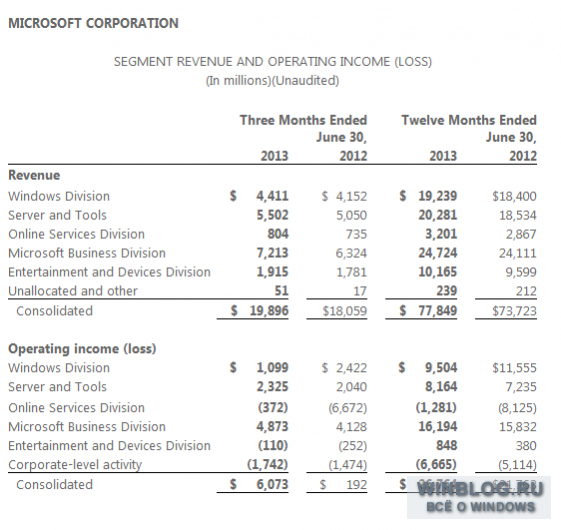Select consolidated operating income $ 192
The height and width of the screenshot is (530, 561).
343,484
